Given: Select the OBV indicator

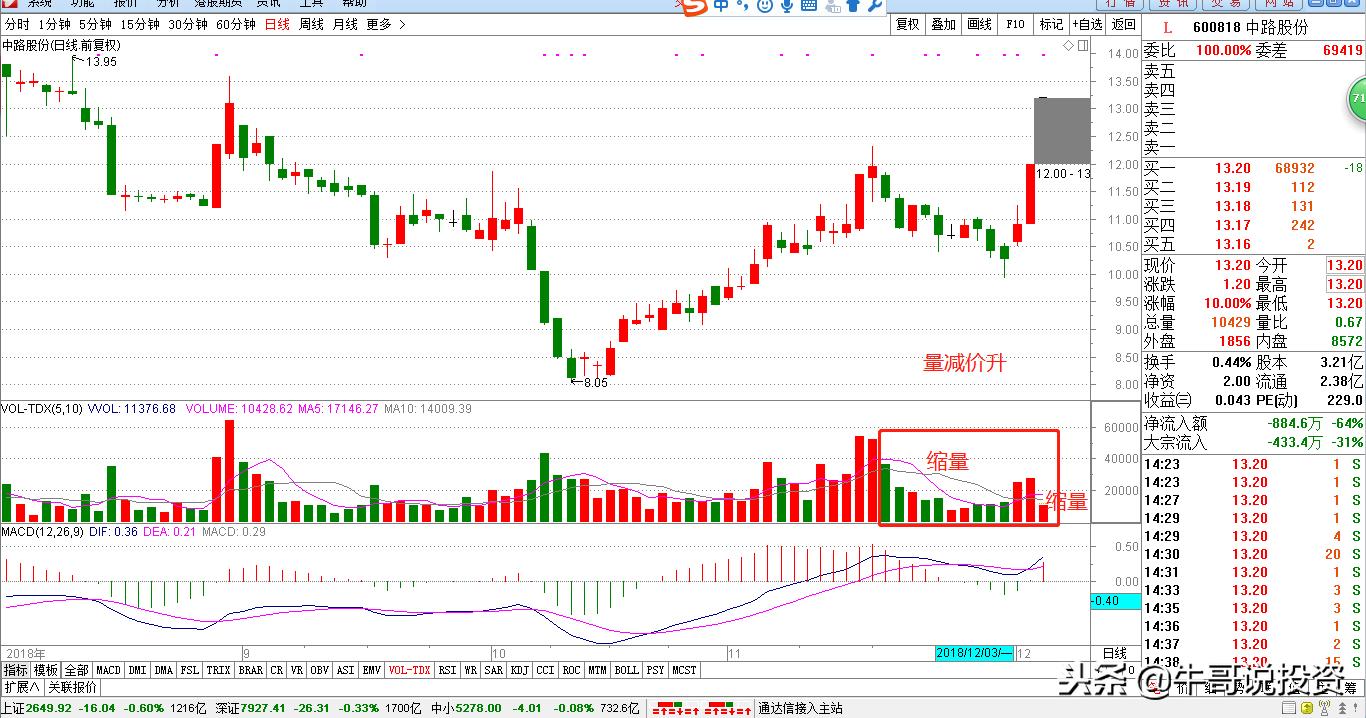Looking at the screenshot, I should (x=320, y=670).
